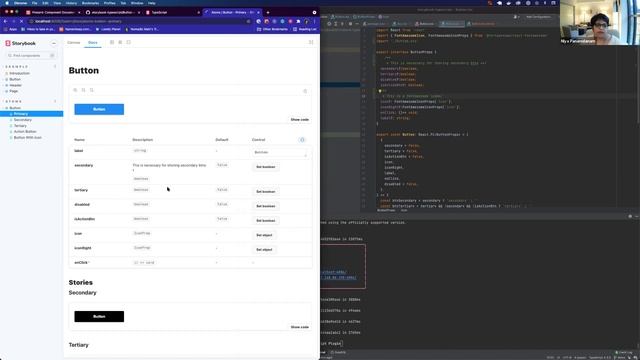Open the Apps bookmarks shortcut
This screenshot has width=640, height=360.
coord(11,29)
